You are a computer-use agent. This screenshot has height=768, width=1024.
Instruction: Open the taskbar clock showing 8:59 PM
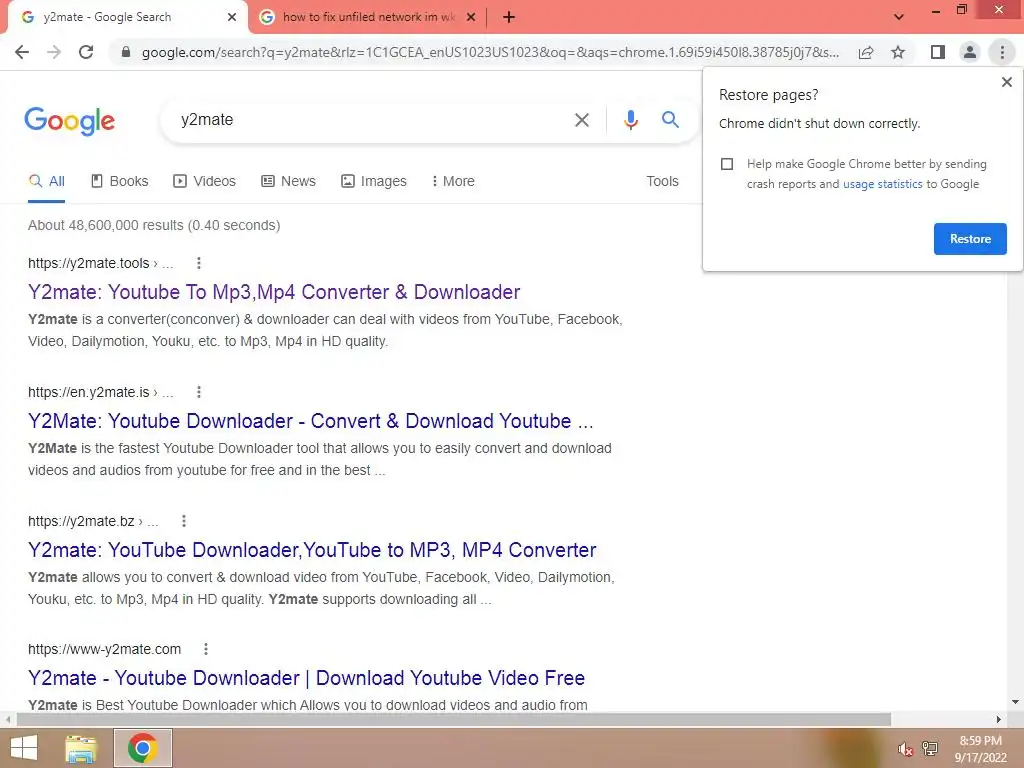click(x=980, y=749)
